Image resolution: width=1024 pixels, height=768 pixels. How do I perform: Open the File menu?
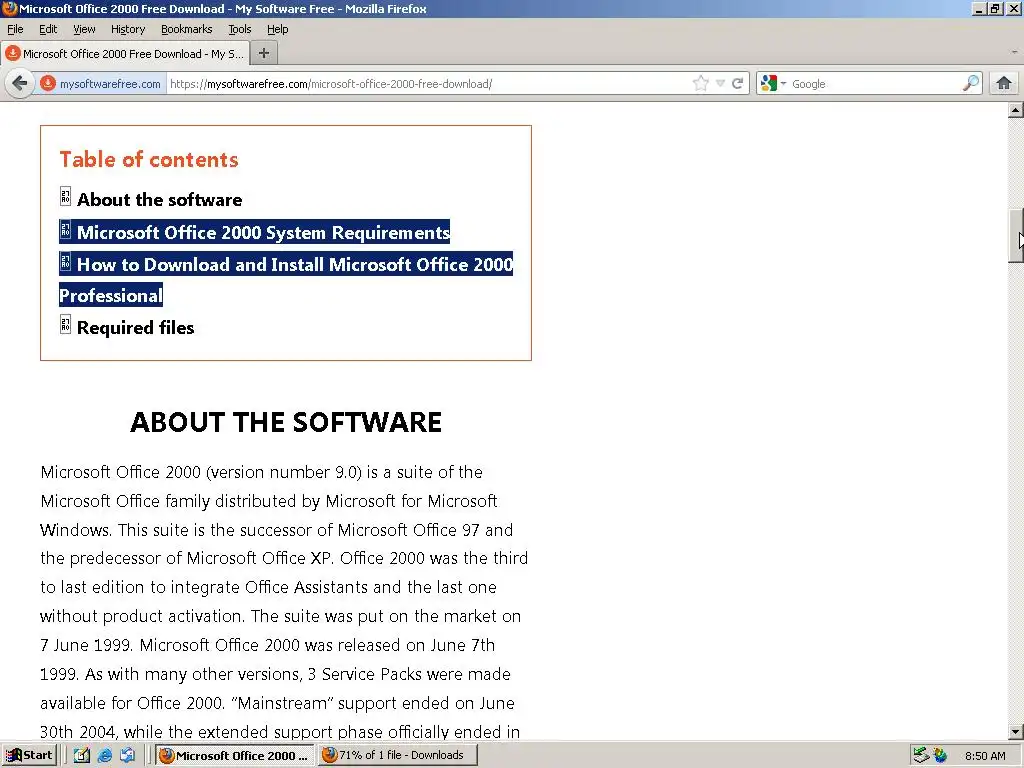click(14, 29)
